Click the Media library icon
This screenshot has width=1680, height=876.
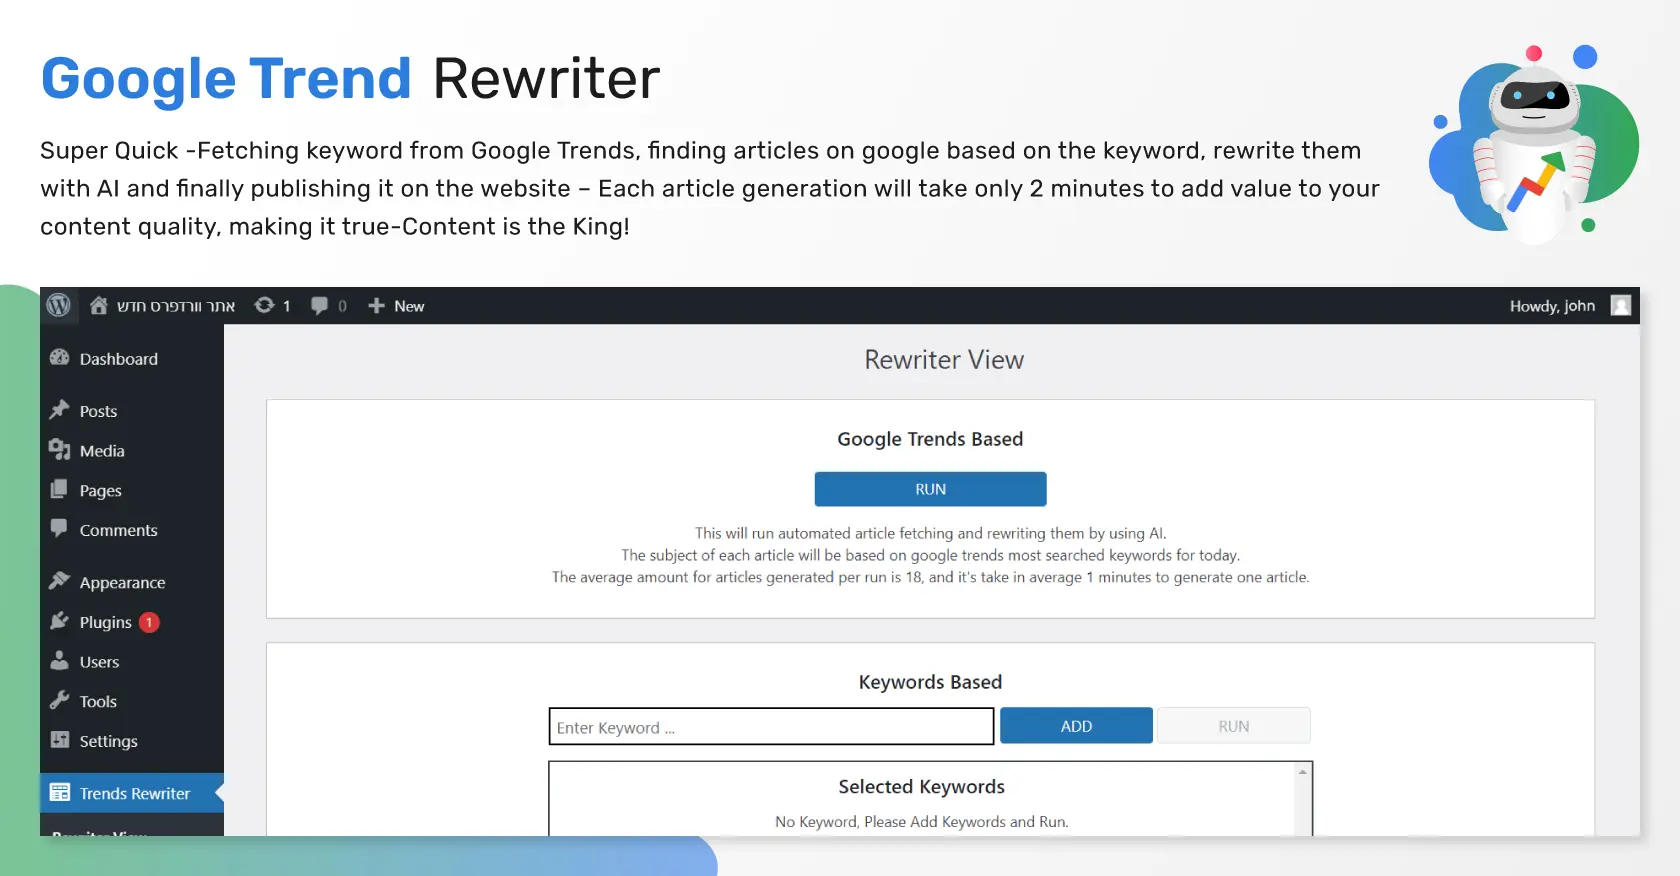(x=60, y=450)
